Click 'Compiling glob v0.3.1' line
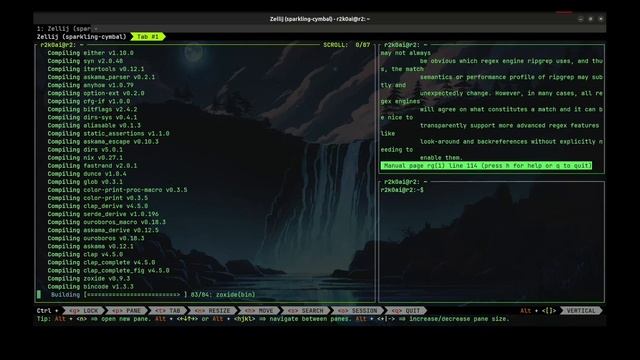This screenshot has height=360, width=640. 85,182
